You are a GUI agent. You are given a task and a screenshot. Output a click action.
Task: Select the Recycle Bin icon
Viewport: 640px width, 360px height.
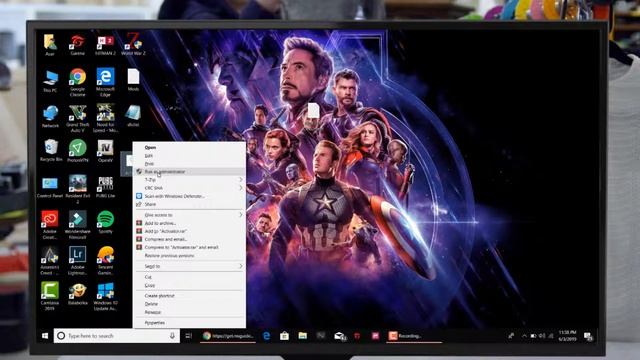tap(51, 151)
